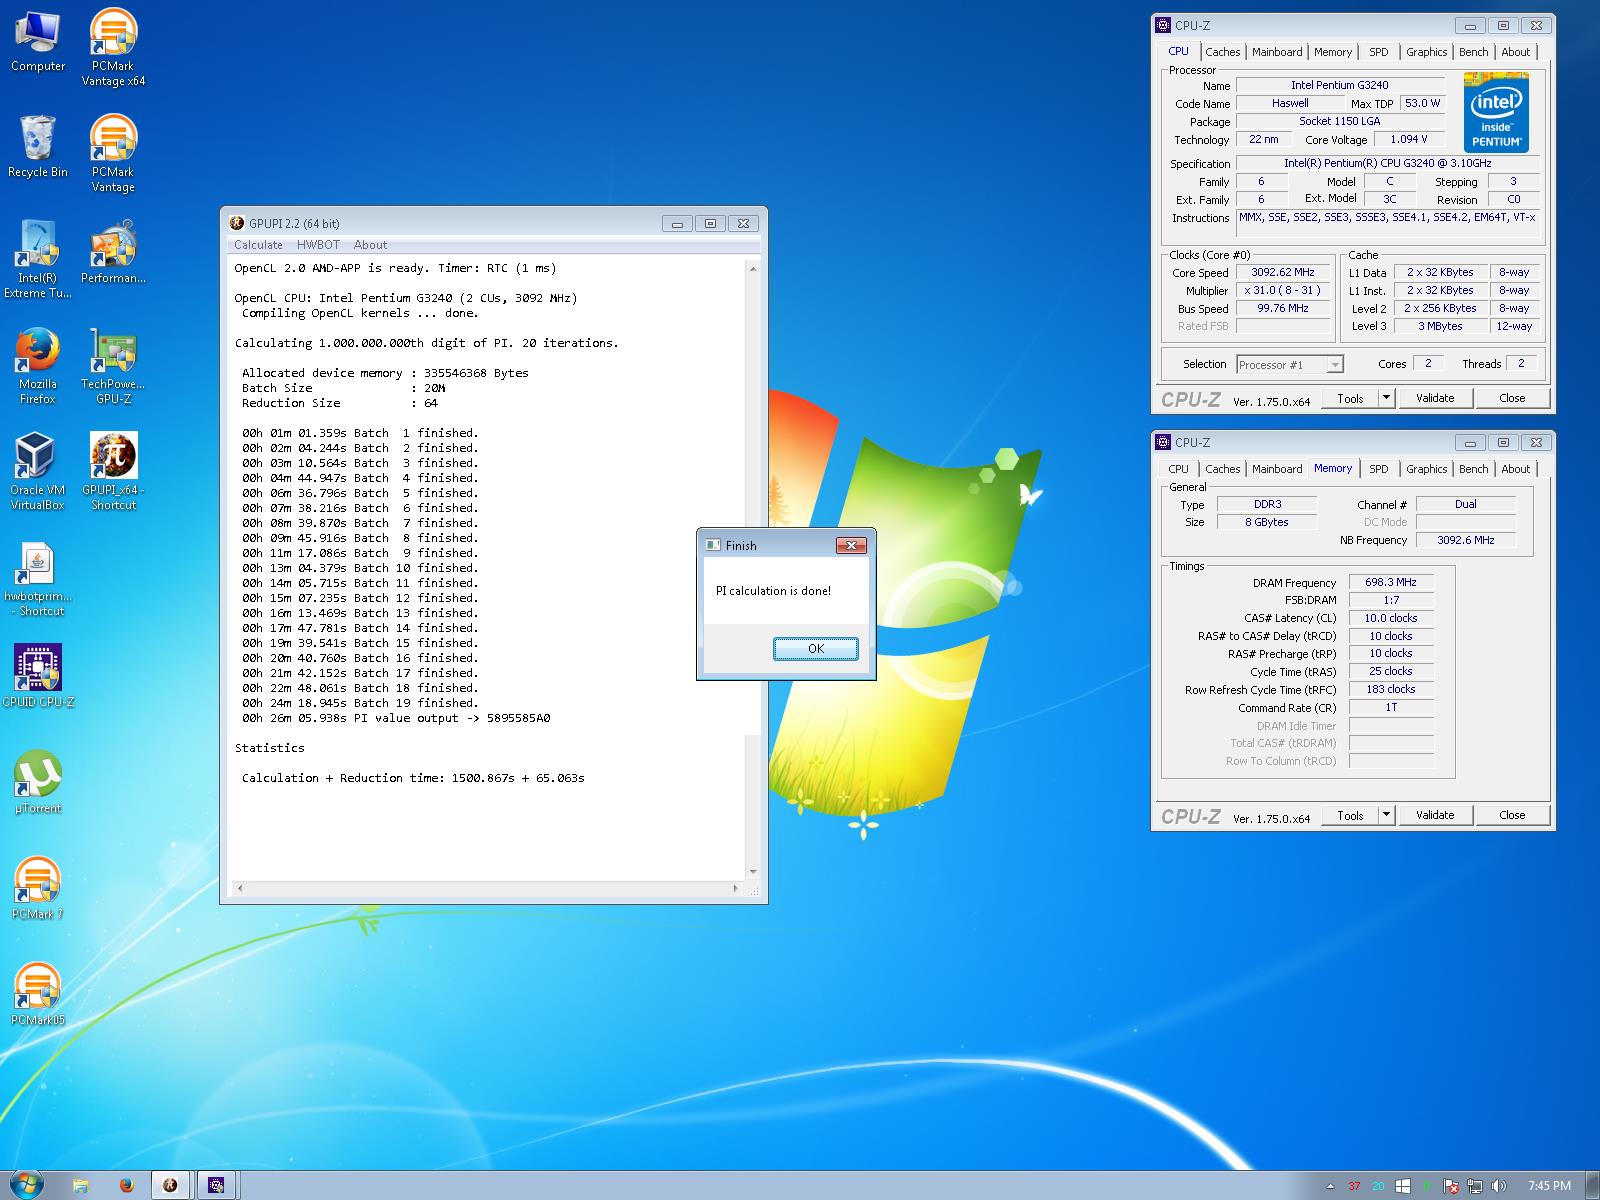The image size is (1600, 1200).
Task: Launch Intel(R) Extreme Tuning shortcut
Action: coord(38,260)
